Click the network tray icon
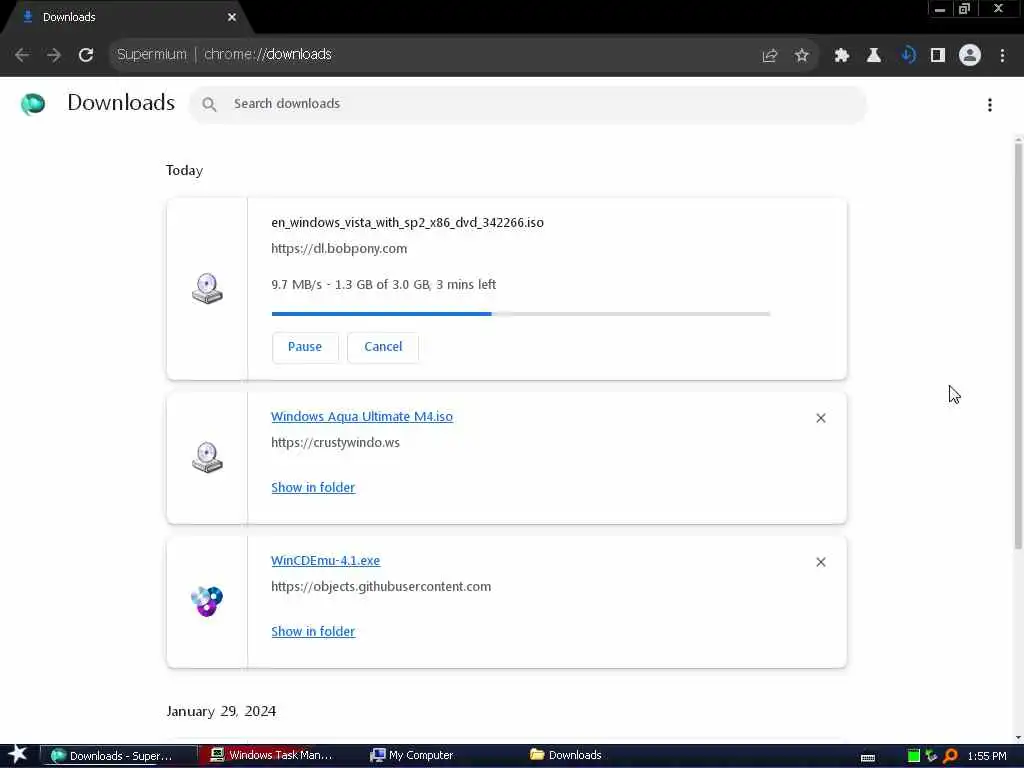Viewport: 1024px width, 768px height. [x=932, y=756]
